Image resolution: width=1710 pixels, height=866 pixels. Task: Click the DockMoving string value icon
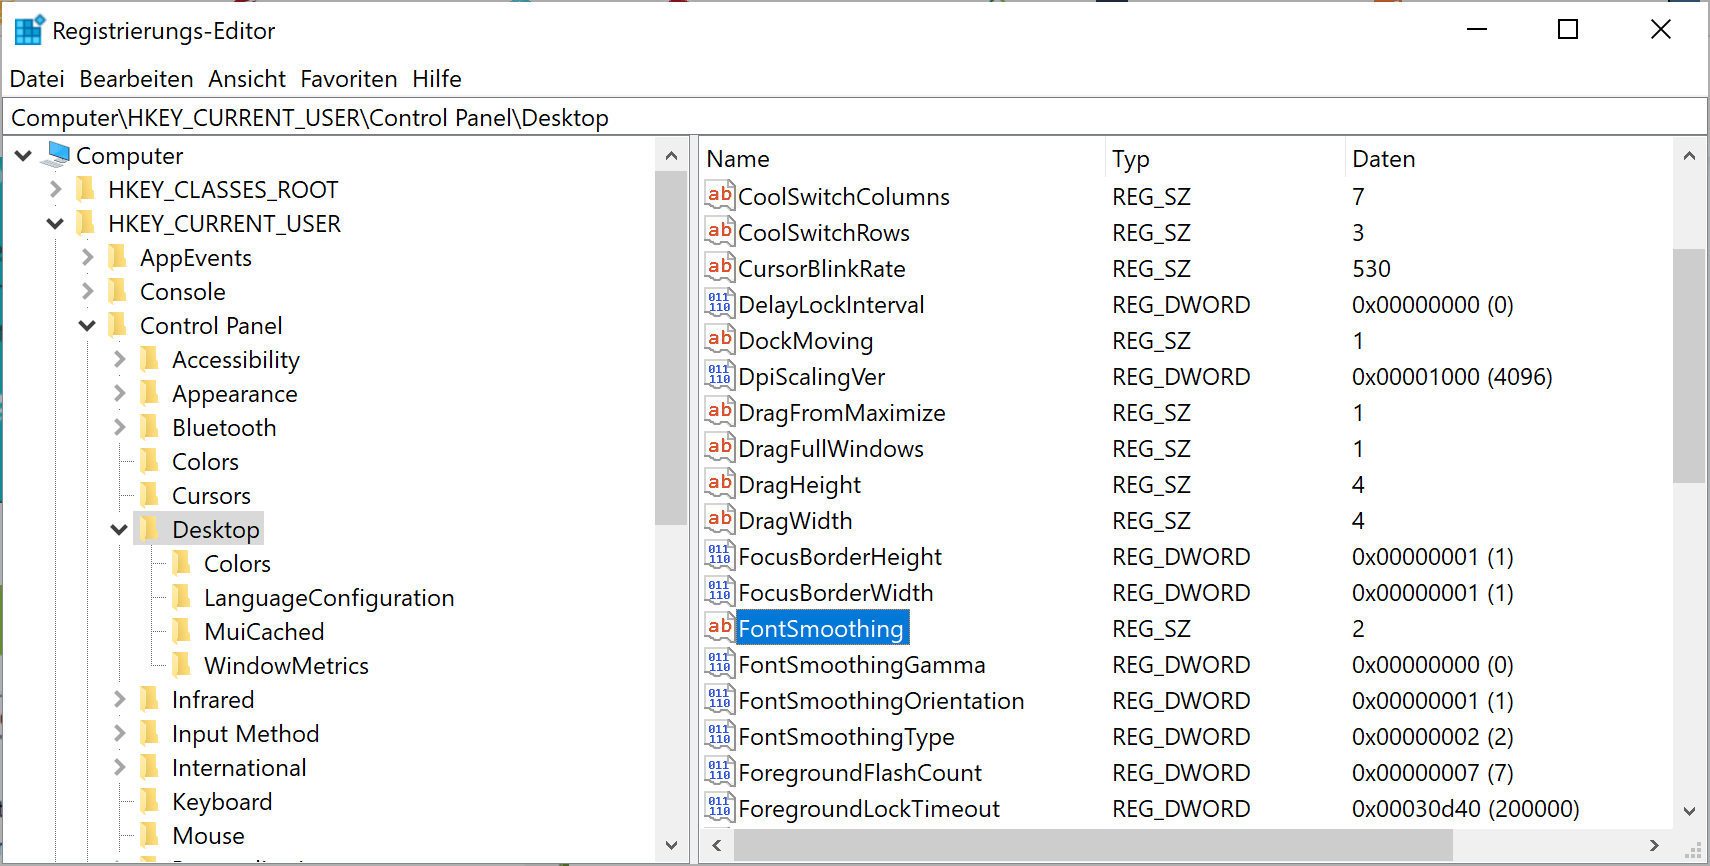[720, 339]
